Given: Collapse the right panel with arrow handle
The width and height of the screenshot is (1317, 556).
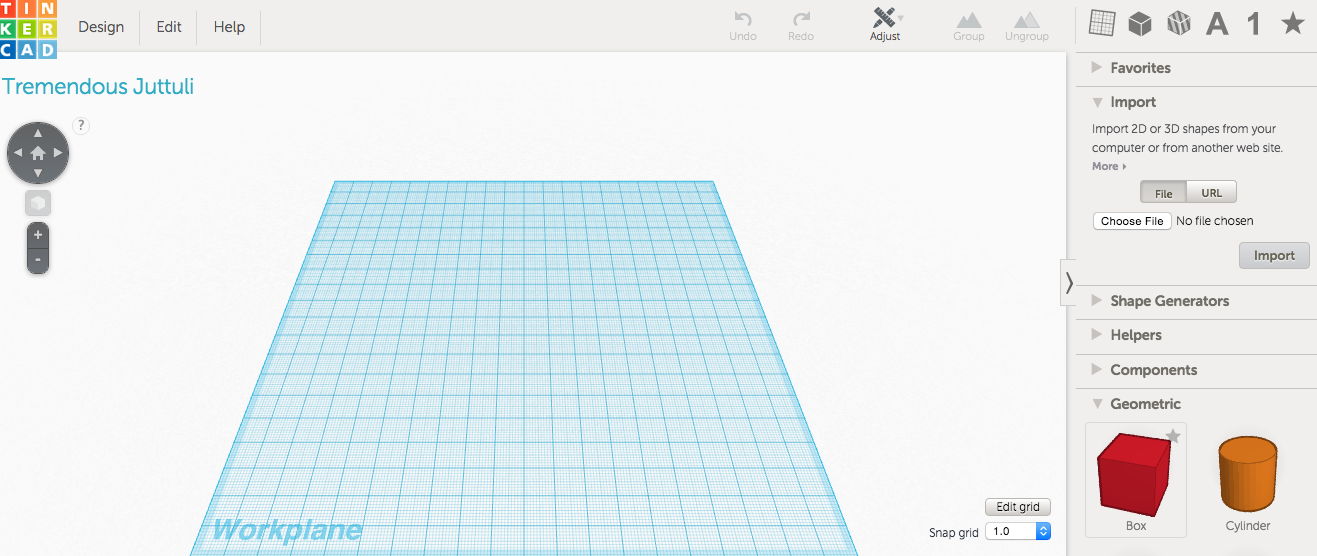Looking at the screenshot, I should tap(1068, 283).
